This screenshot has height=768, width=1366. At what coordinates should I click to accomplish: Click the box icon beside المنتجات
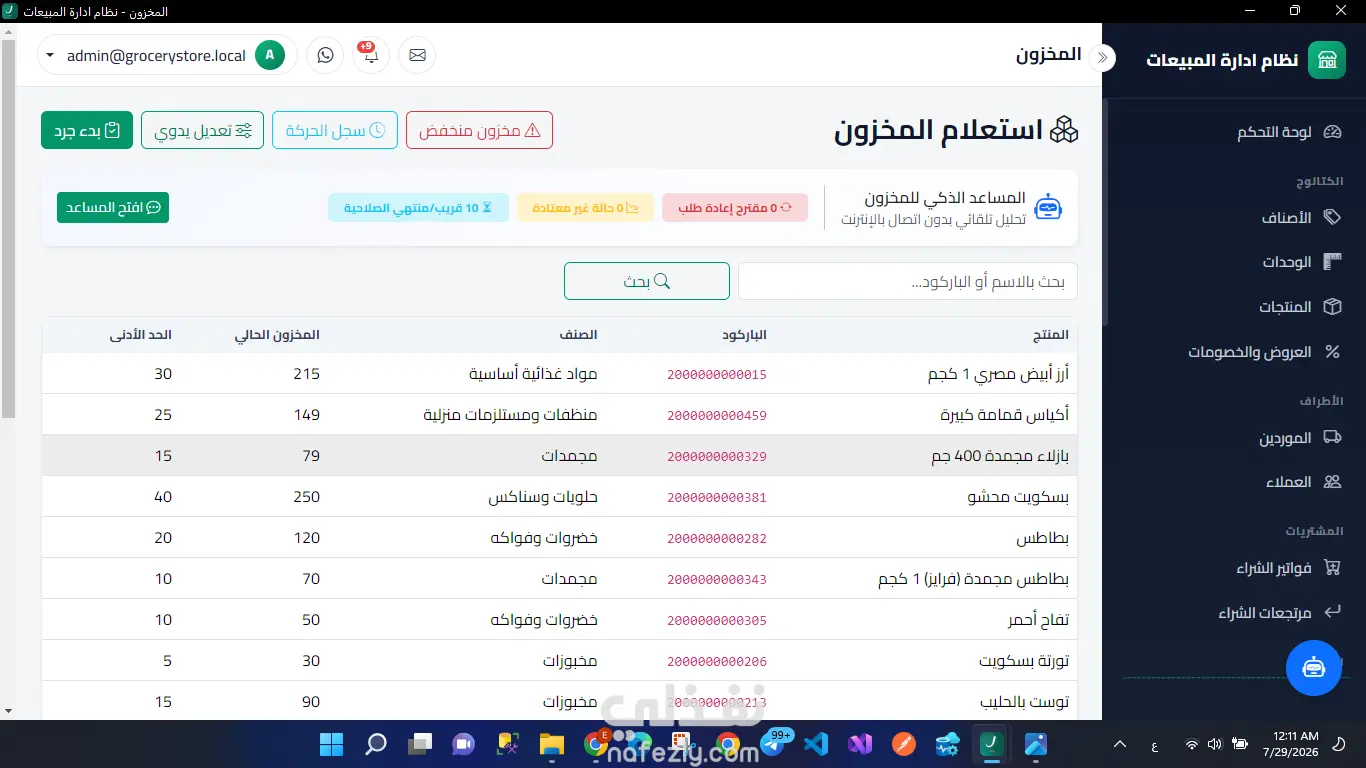coord(1332,307)
